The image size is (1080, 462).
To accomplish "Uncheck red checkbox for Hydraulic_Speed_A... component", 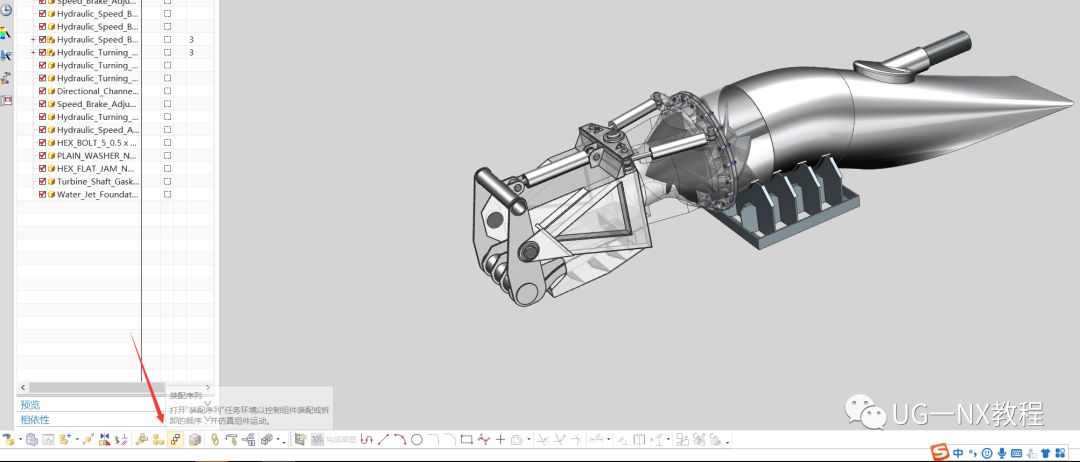I will tap(43, 129).
